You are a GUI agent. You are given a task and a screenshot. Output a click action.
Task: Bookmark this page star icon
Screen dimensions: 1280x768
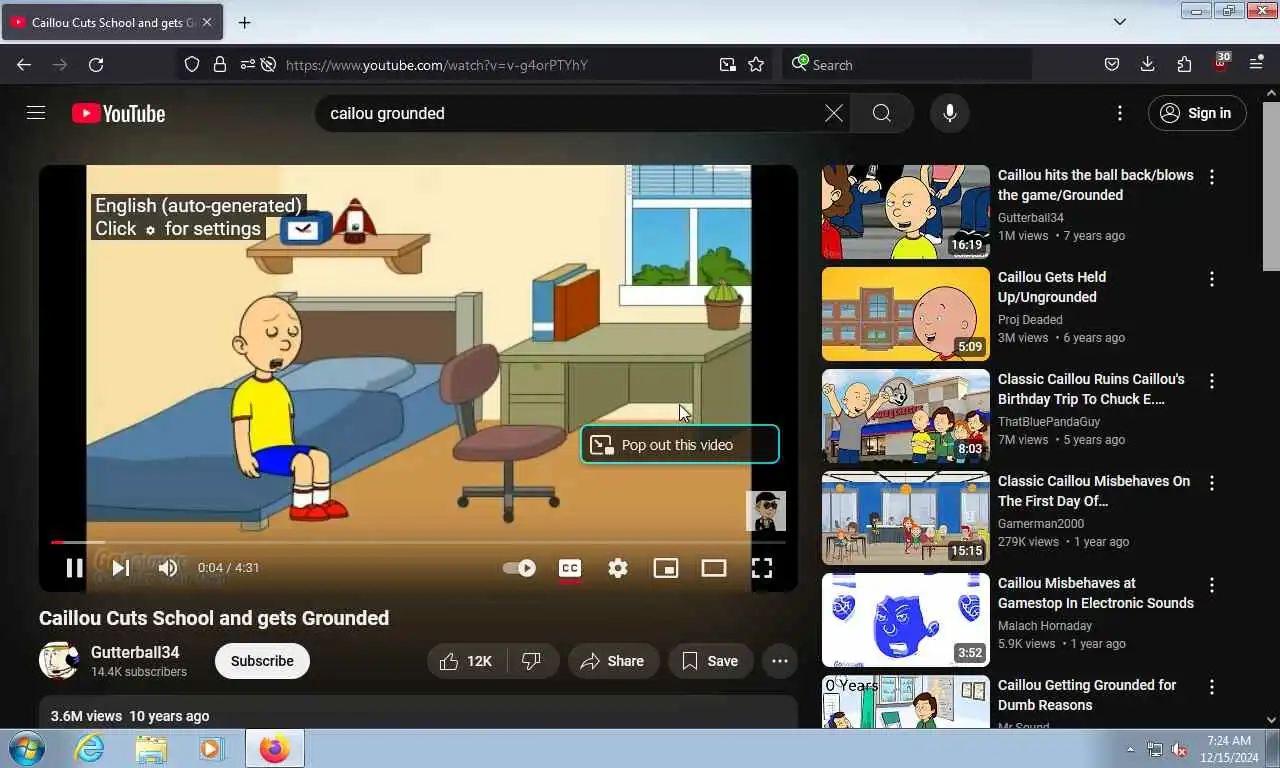pos(756,64)
